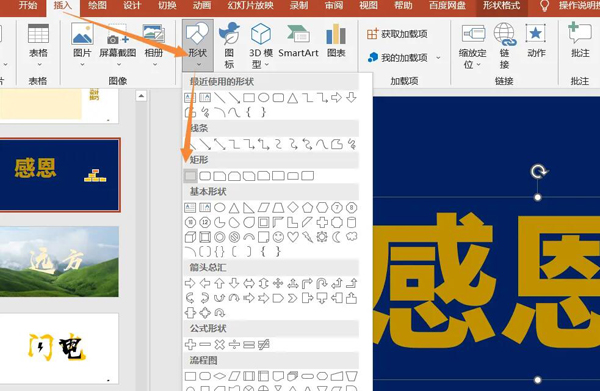Select the highlighted rectangle under 矩形
The width and height of the screenshot is (600, 391).
pyautogui.click(x=190, y=176)
